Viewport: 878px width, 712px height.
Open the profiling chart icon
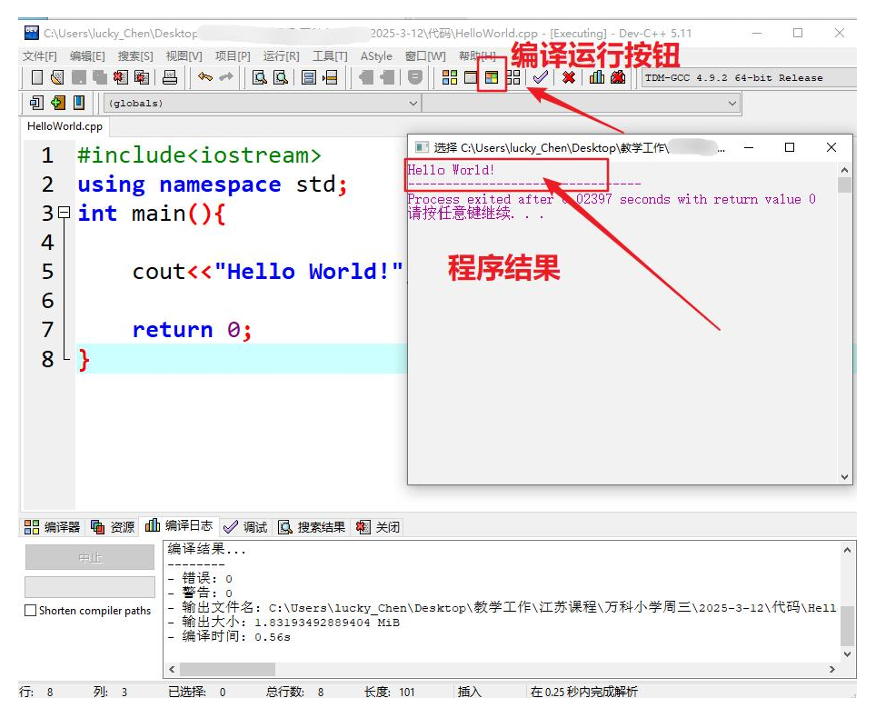pos(595,78)
